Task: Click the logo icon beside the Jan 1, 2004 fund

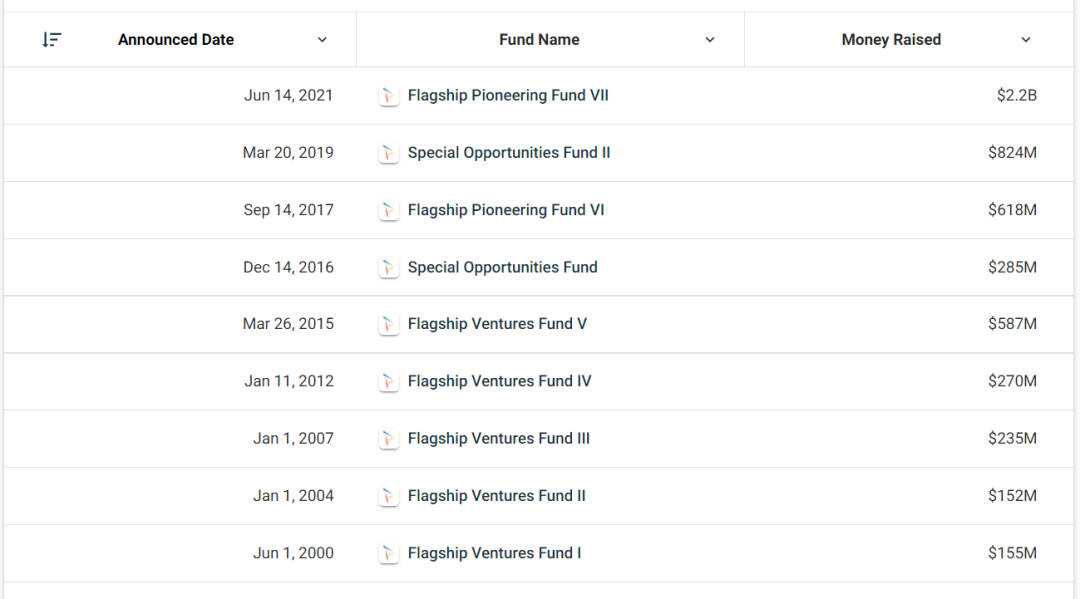Action: (x=388, y=496)
